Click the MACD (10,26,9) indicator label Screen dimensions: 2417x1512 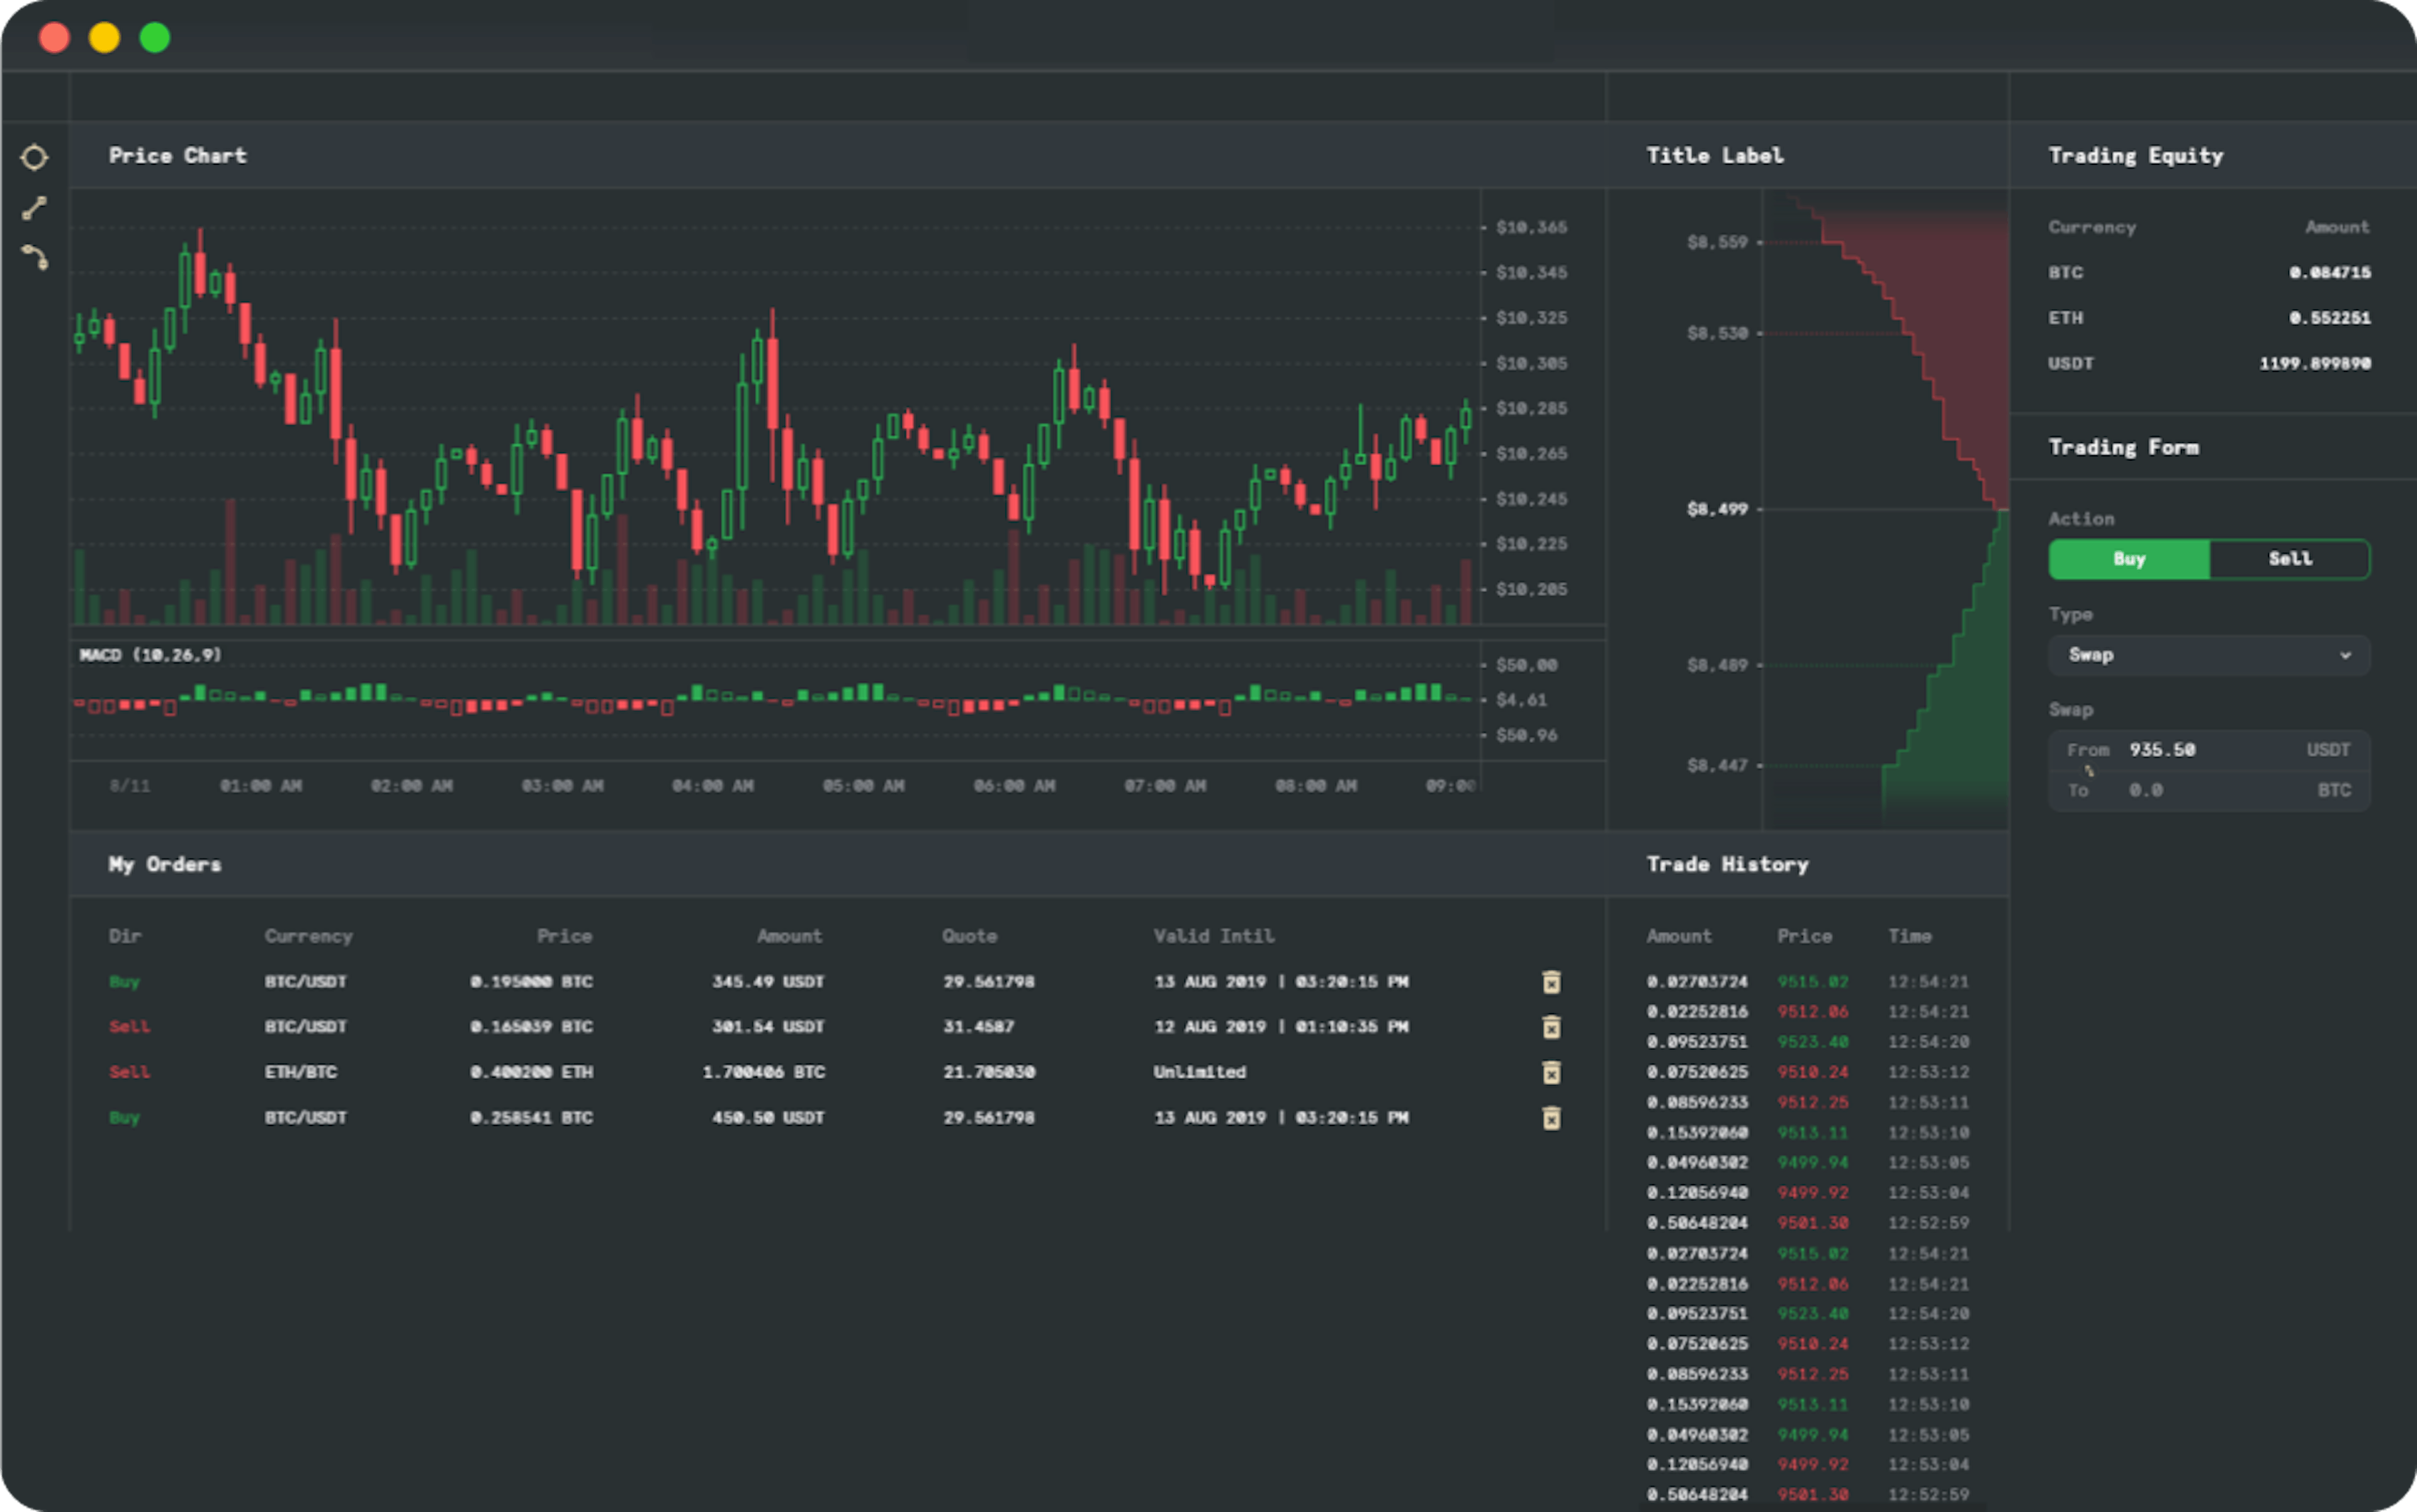point(150,655)
